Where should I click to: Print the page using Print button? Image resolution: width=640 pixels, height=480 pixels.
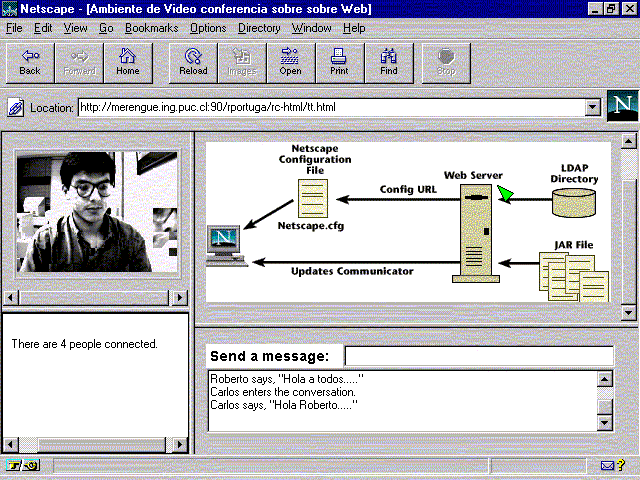[x=340, y=63]
